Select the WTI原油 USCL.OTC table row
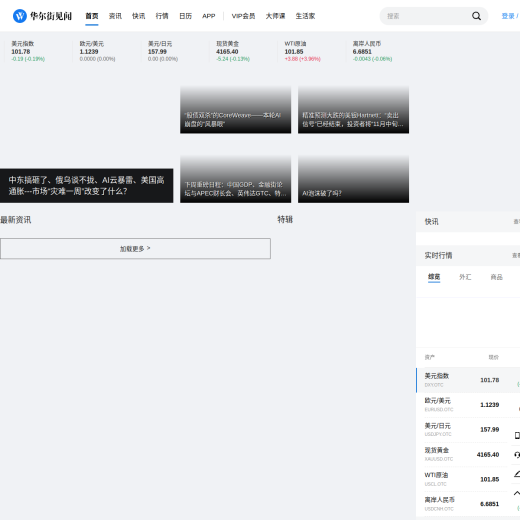The width and height of the screenshot is (520, 520). [468, 479]
